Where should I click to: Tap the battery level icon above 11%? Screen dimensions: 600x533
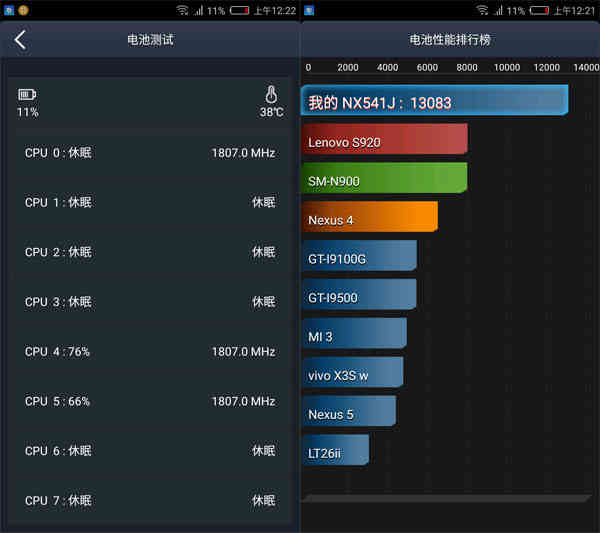pos(27,94)
